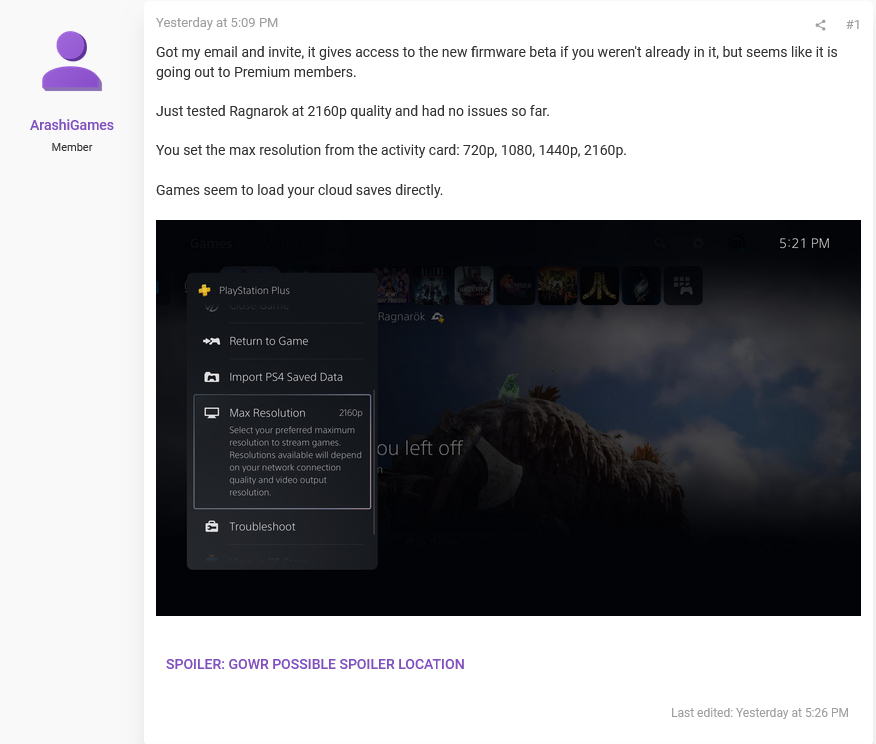Click ArashiGames purple avatar icon

72,61
